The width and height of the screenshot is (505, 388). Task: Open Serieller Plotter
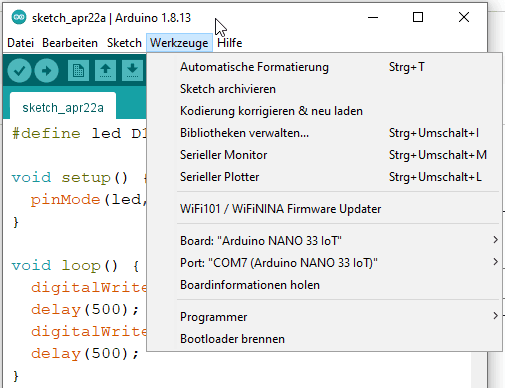click(324, 177)
